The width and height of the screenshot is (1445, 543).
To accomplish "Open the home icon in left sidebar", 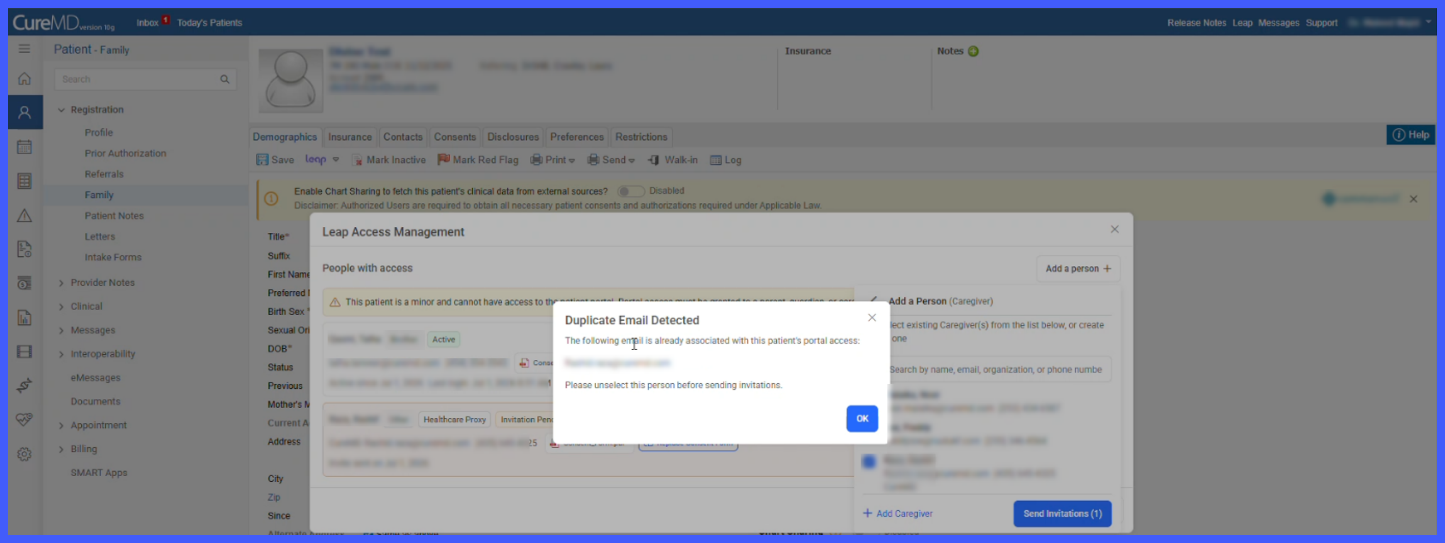I will (x=24, y=79).
